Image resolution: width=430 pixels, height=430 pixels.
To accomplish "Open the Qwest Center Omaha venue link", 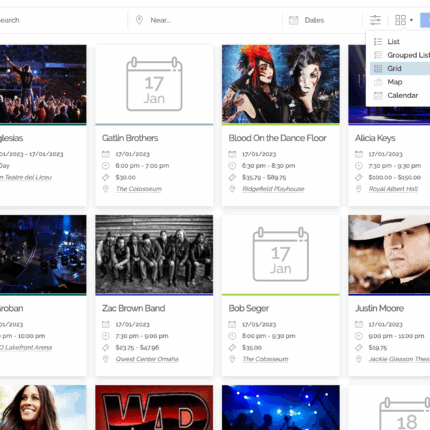I will point(147,359).
